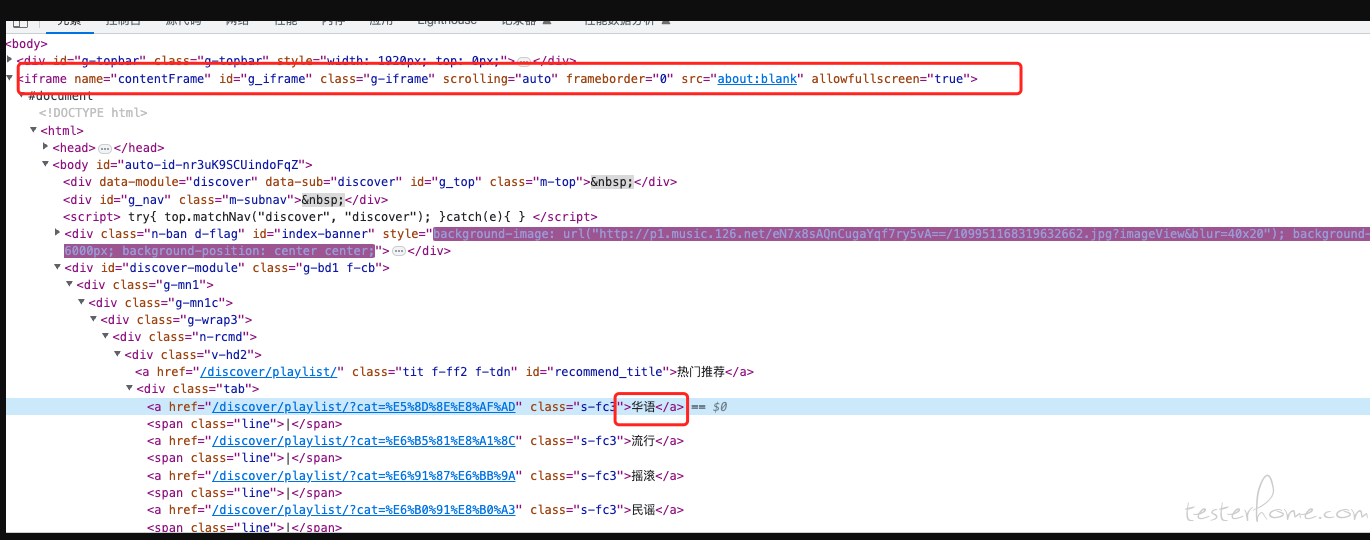Image resolution: width=1370 pixels, height=540 pixels.
Task: Click the span line row below 摇滚
Action: pyautogui.click(x=245, y=493)
